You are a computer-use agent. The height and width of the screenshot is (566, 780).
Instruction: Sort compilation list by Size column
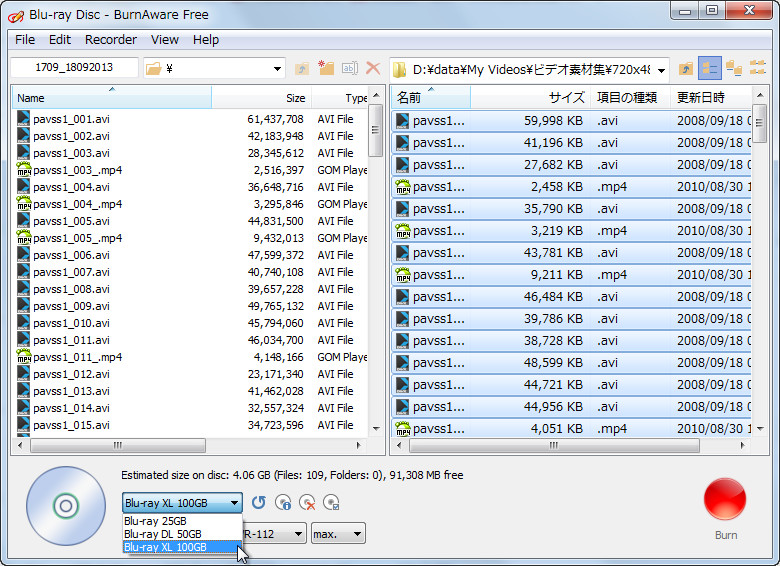(262, 97)
